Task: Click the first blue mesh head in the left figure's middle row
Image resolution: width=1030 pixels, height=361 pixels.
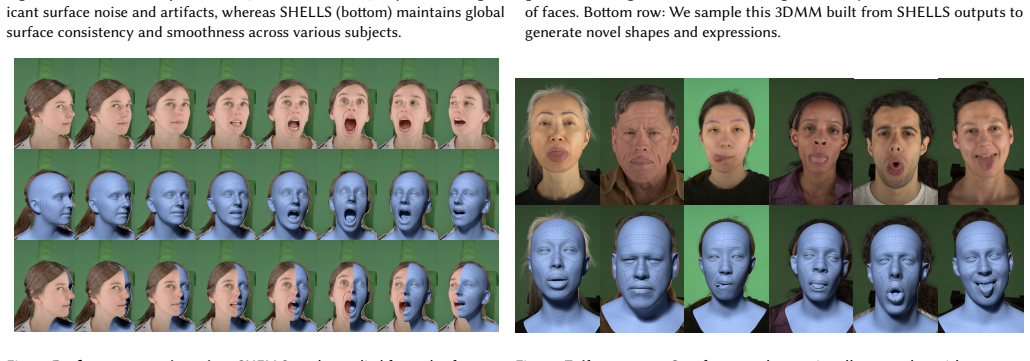Action: 45,194
